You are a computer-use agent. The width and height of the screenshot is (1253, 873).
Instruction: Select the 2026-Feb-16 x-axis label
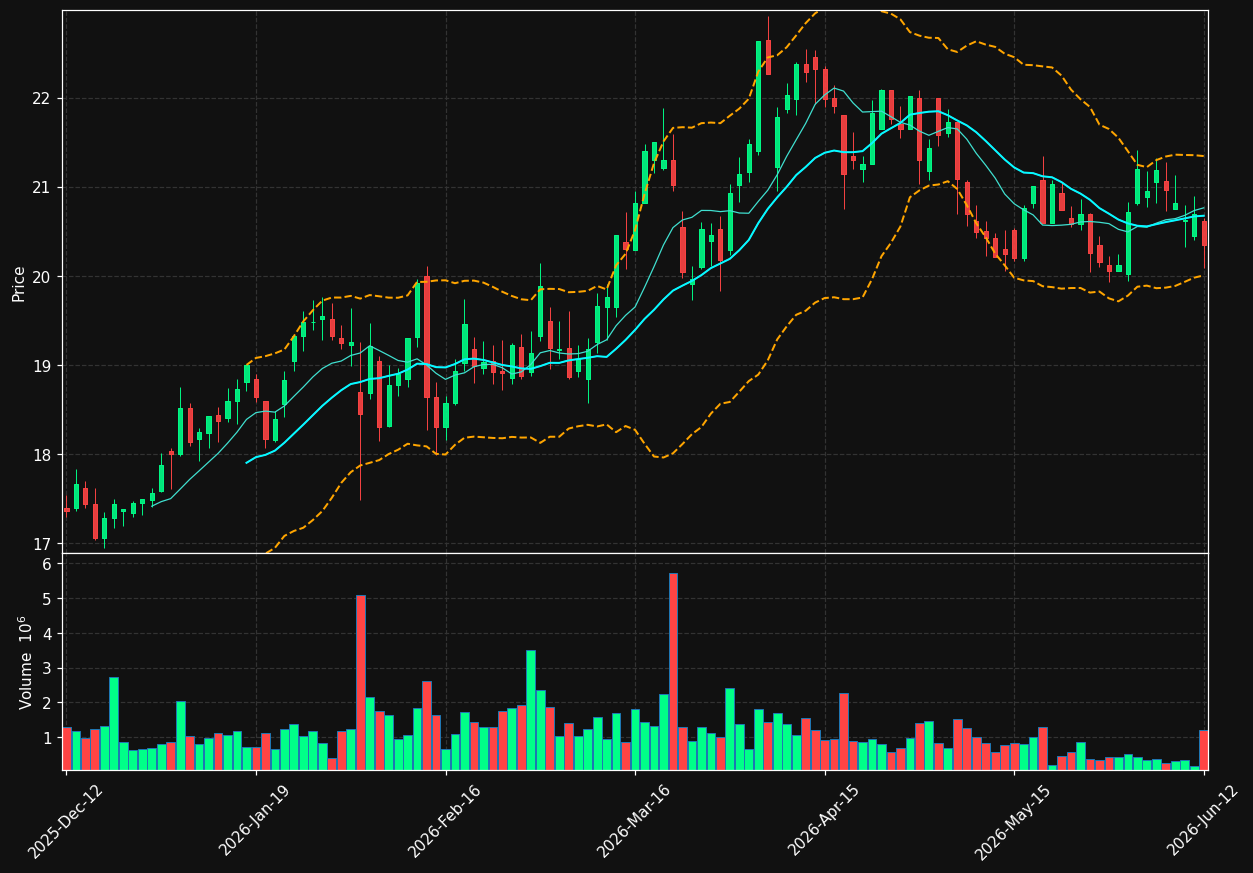coord(445,821)
